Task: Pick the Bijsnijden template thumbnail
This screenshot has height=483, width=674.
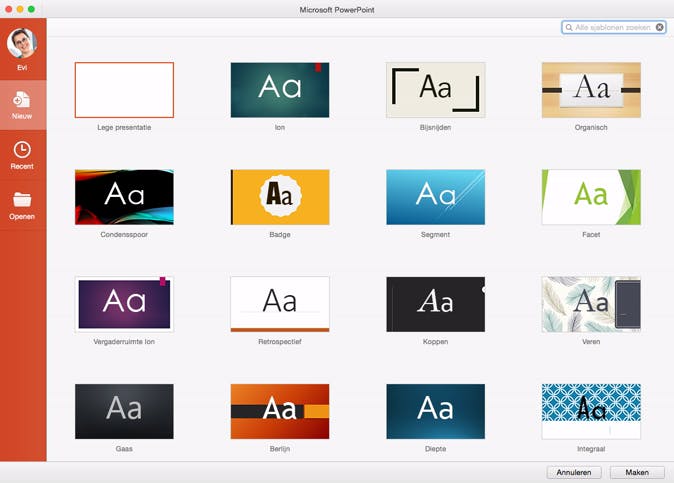Action: (435, 90)
